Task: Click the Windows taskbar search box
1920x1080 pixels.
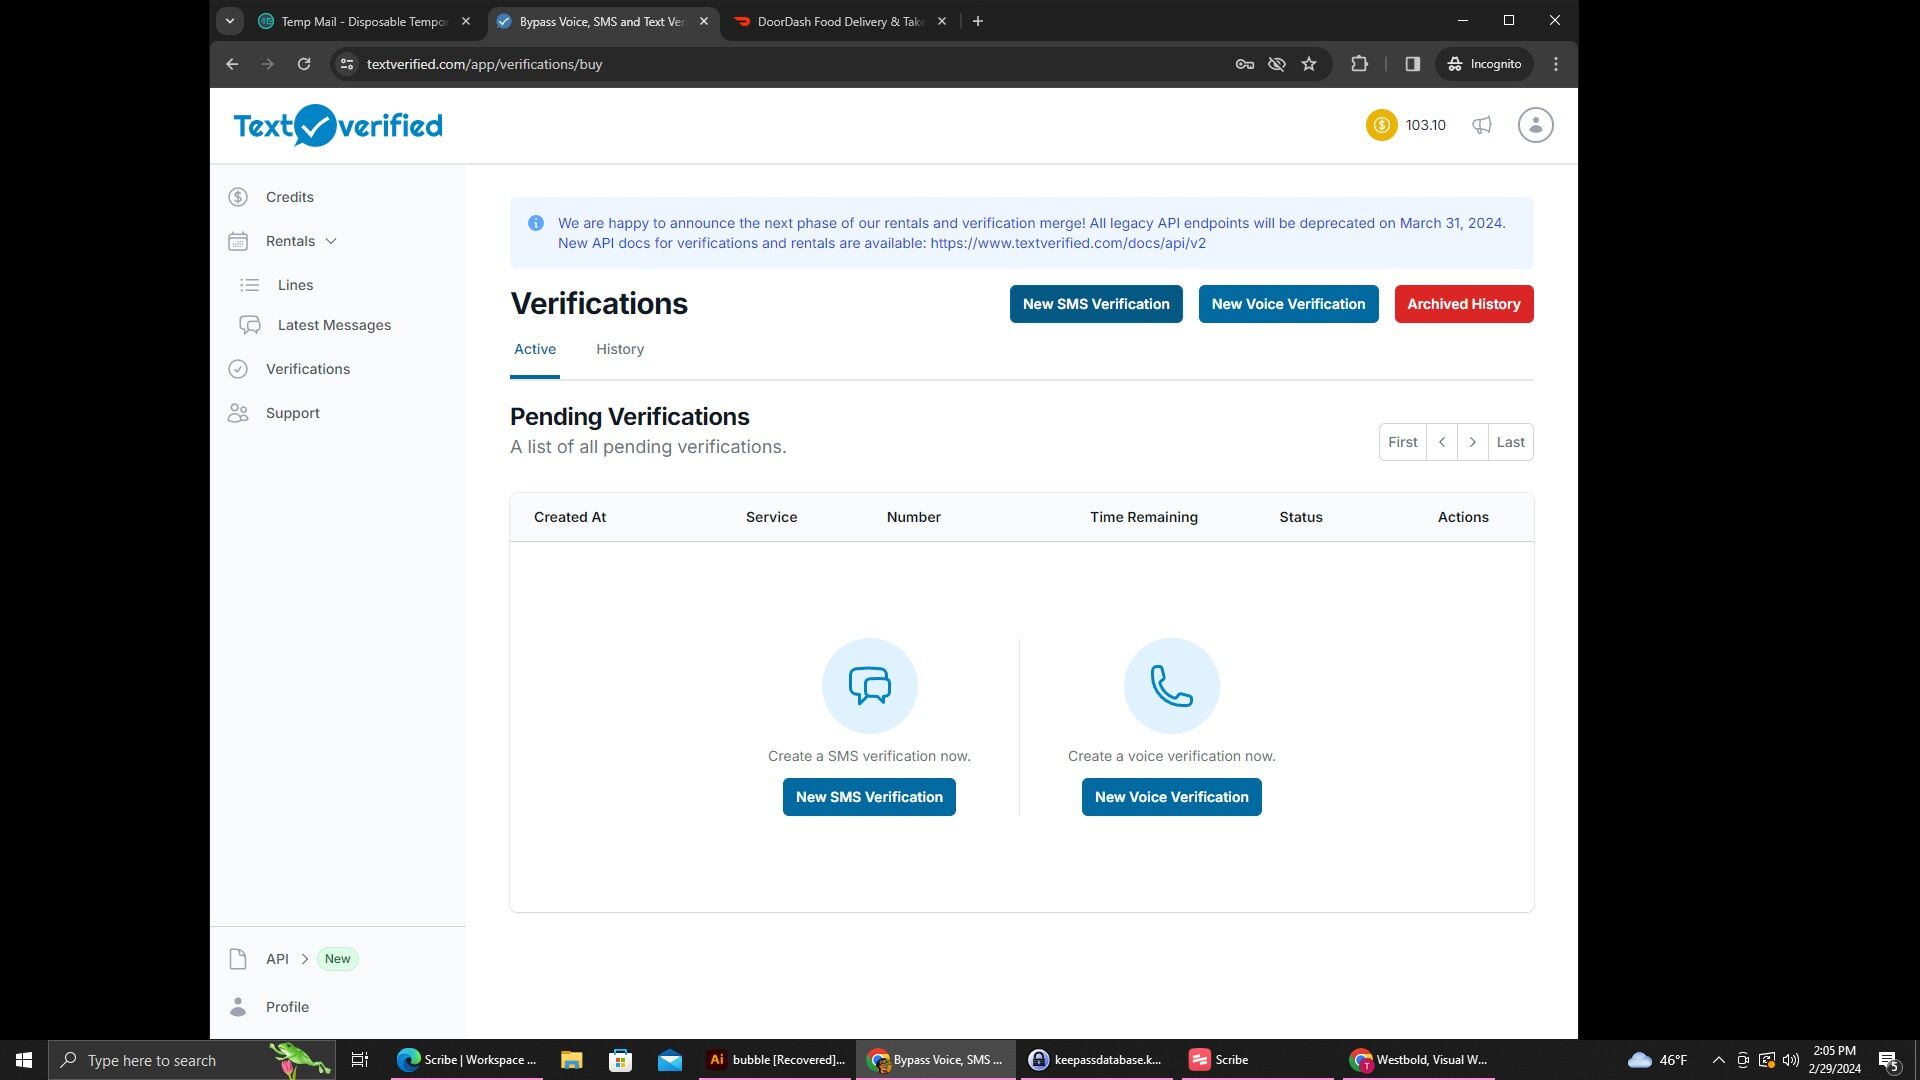Action: [192, 1060]
